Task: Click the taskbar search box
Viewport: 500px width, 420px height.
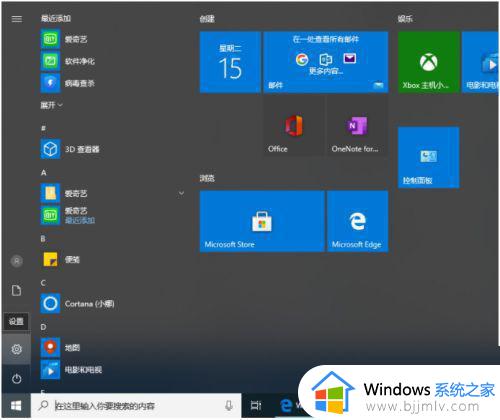Action: (136, 406)
